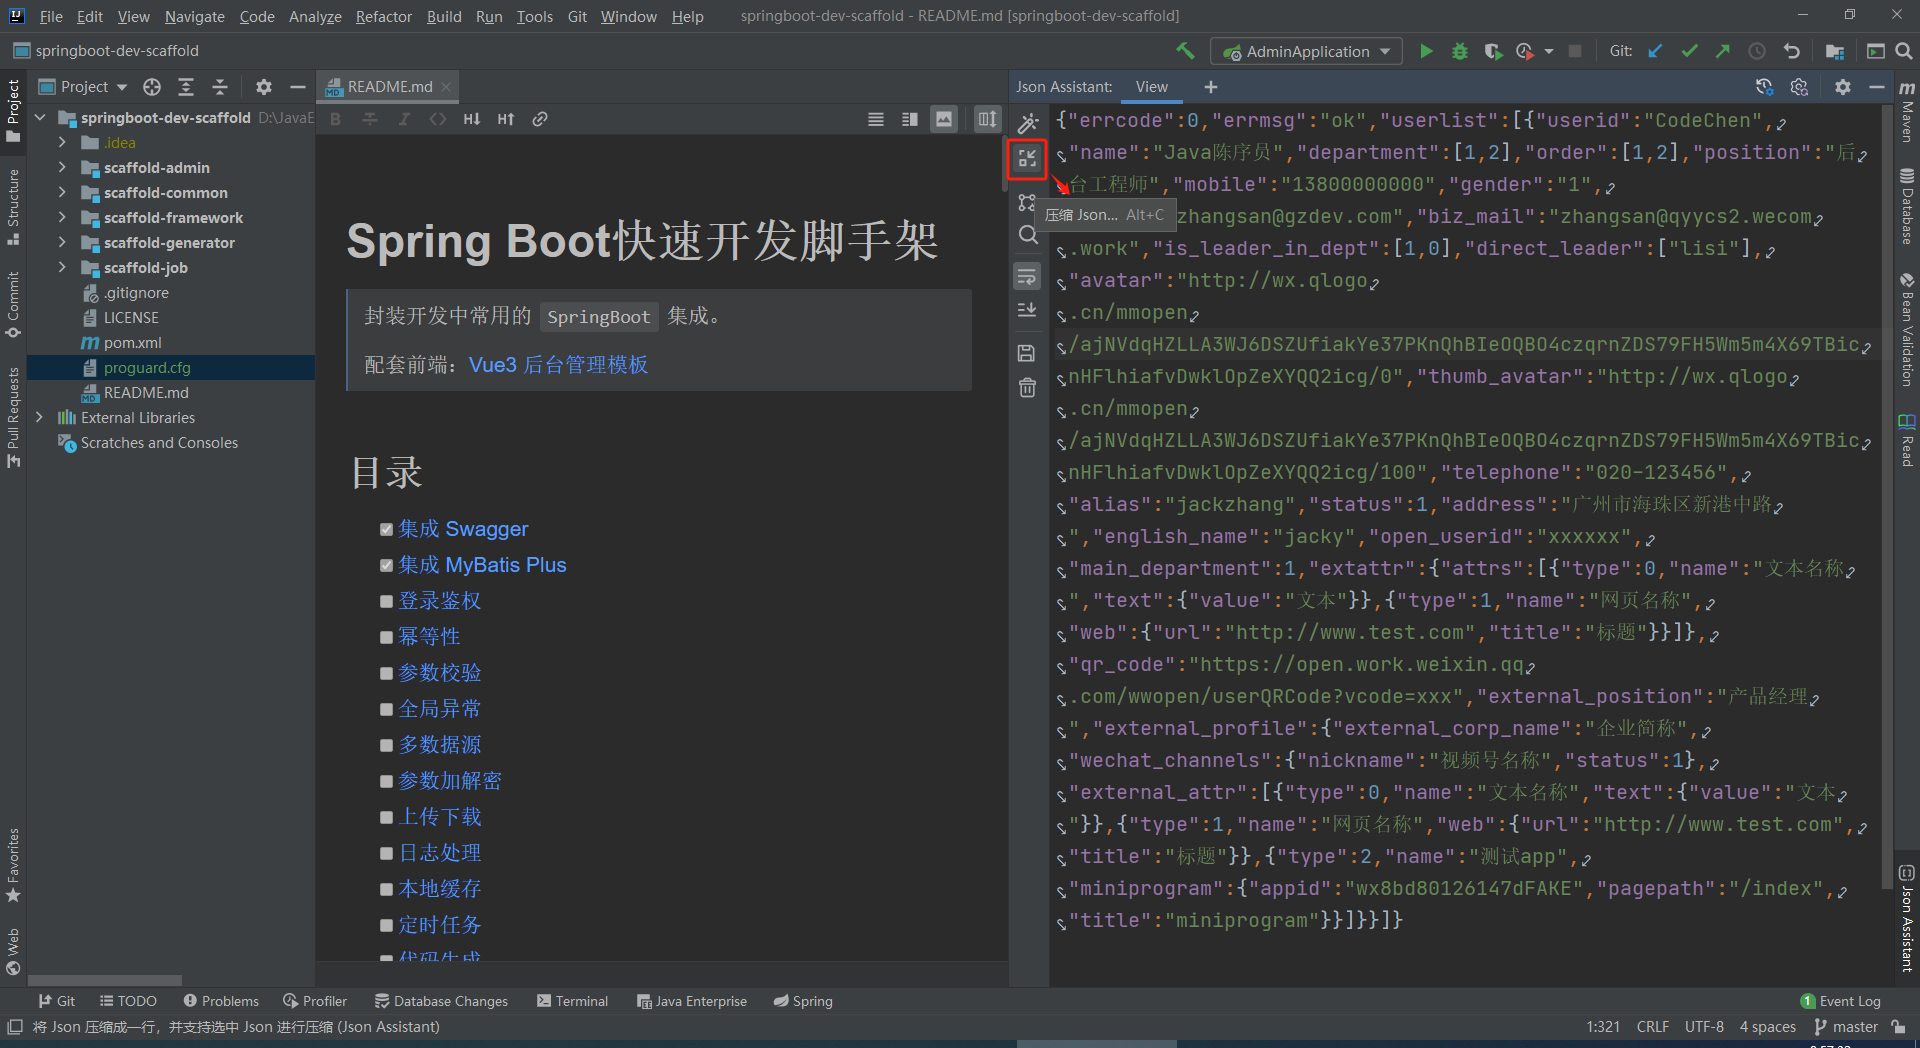Compress JSON using the highlighted compress icon
Screen dimensions: 1920x1048
pos(1027,158)
